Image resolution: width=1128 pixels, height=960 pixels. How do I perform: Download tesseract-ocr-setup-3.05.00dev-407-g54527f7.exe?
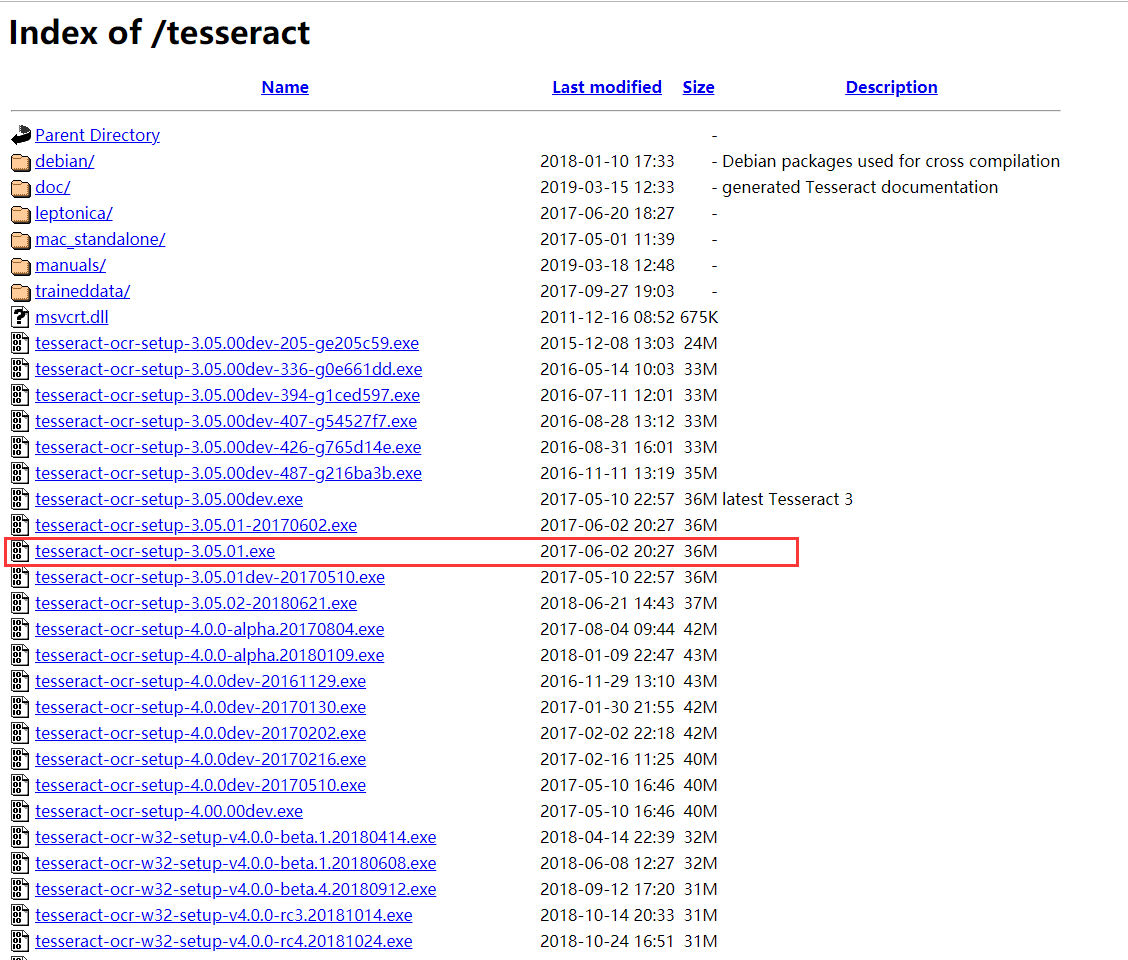pos(226,421)
